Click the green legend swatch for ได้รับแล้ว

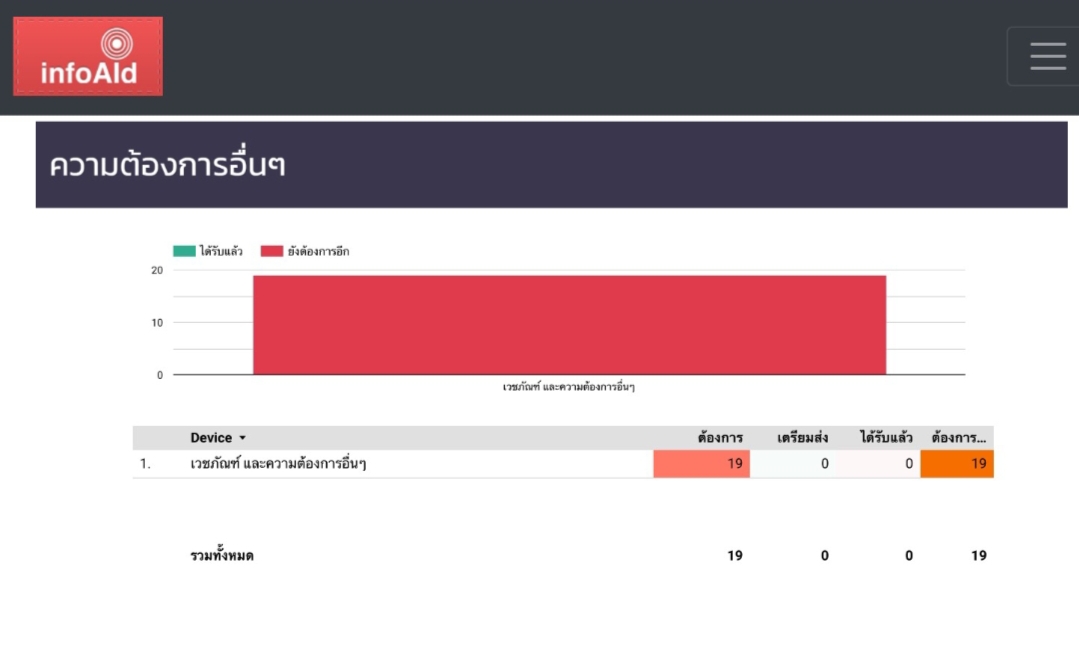184,251
